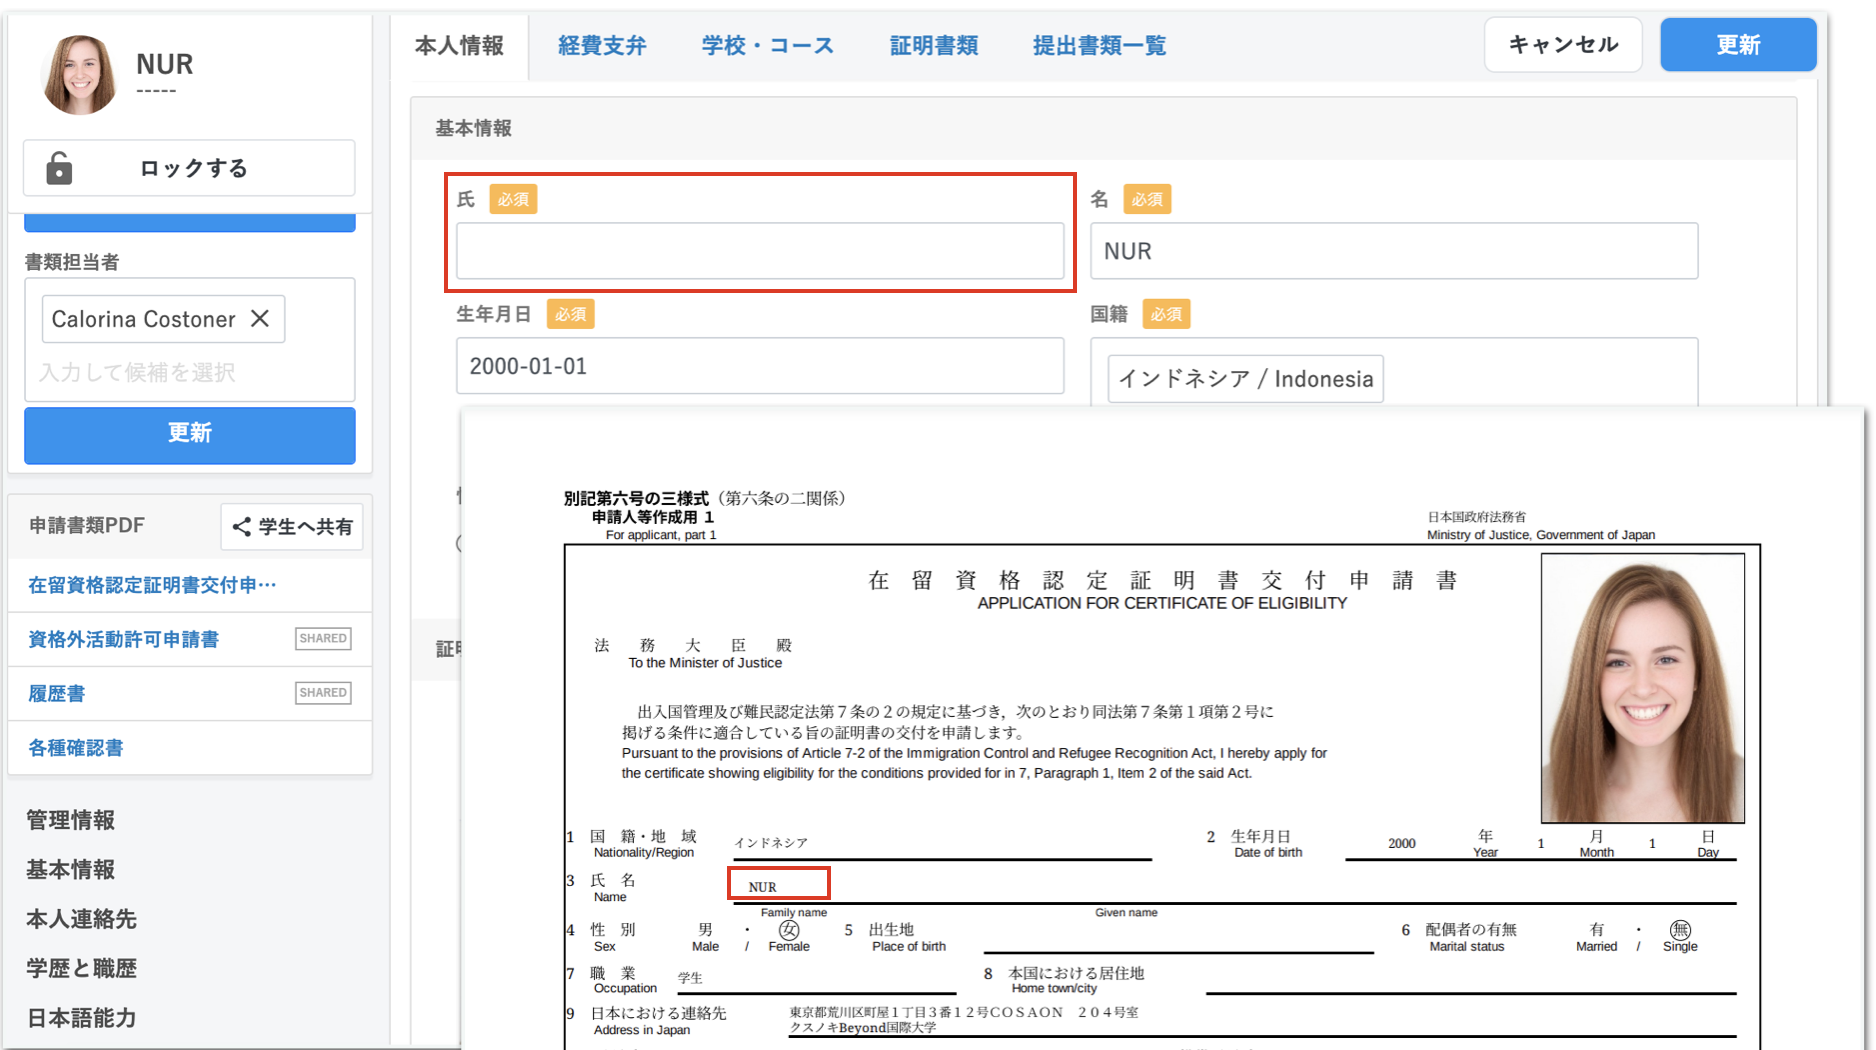Click the 生年月日 field showing 2000-01-01
The height and width of the screenshot is (1050, 1876).
[760, 366]
